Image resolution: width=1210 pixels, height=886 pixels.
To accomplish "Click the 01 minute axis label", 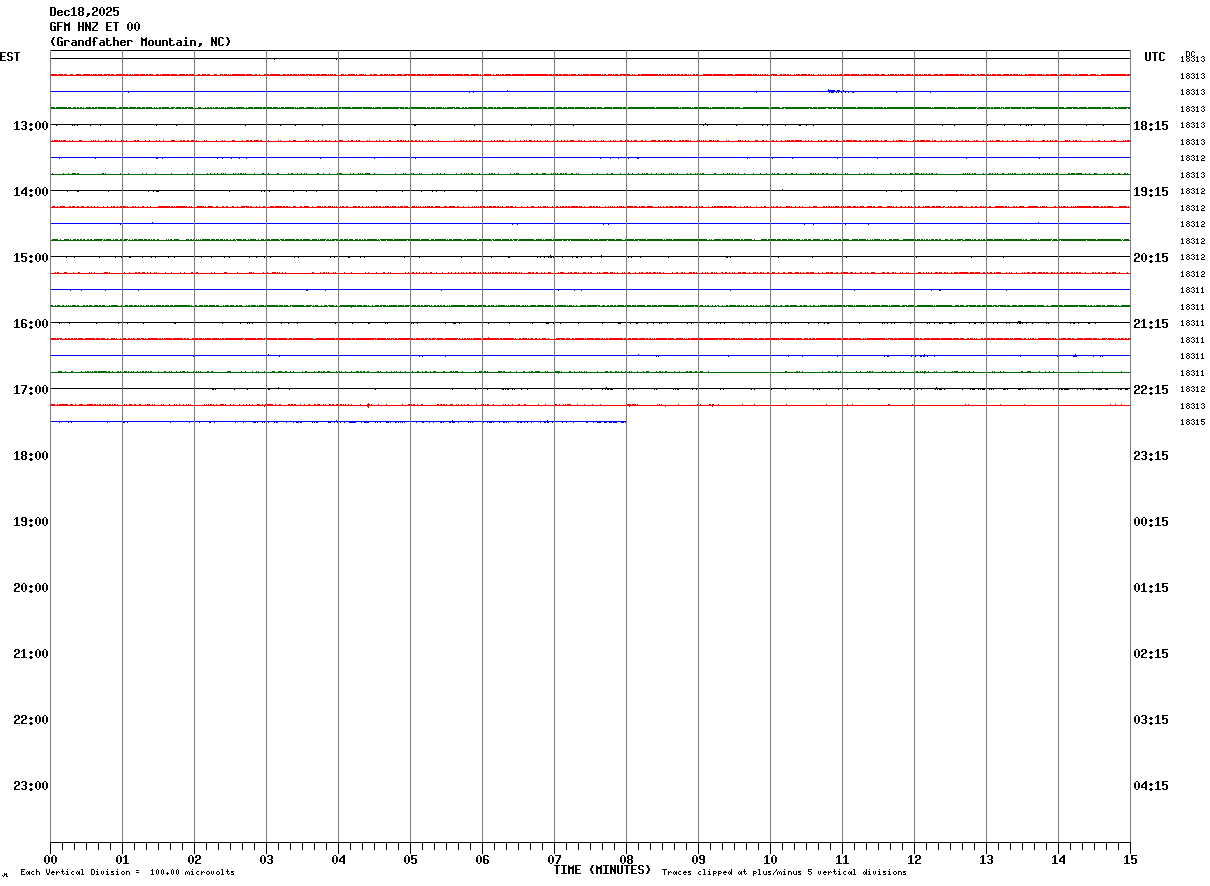I will [x=122, y=859].
